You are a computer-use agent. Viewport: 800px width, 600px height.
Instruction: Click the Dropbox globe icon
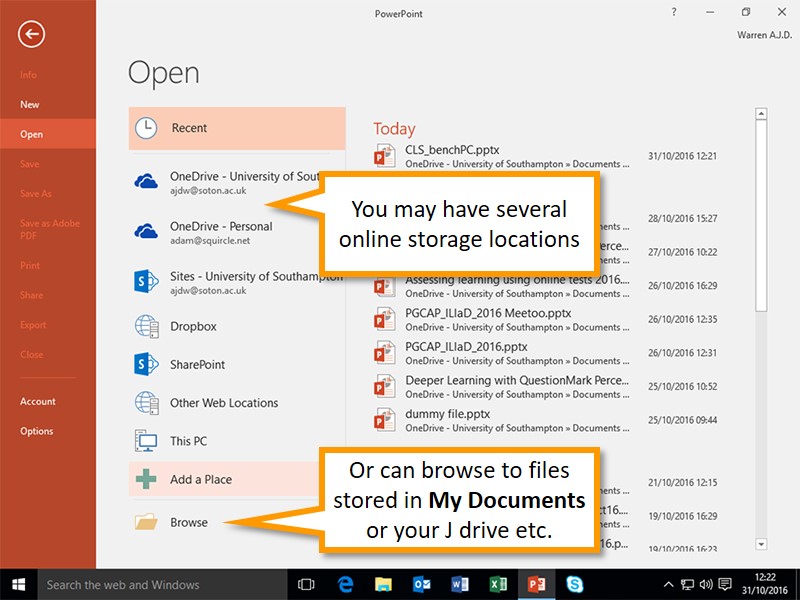(x=147, y=327)
